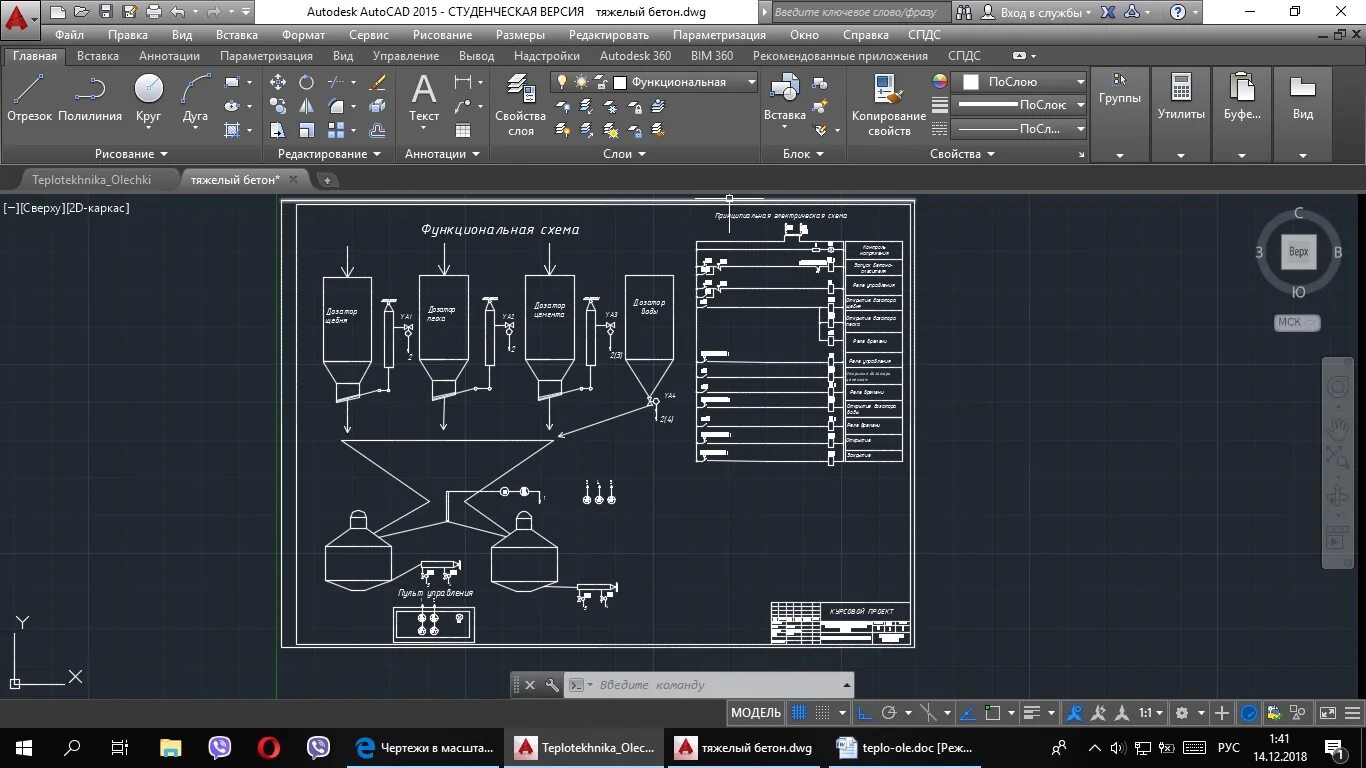Click the Erase tool icon
The image size is (1366, 768).
(377, 82)
